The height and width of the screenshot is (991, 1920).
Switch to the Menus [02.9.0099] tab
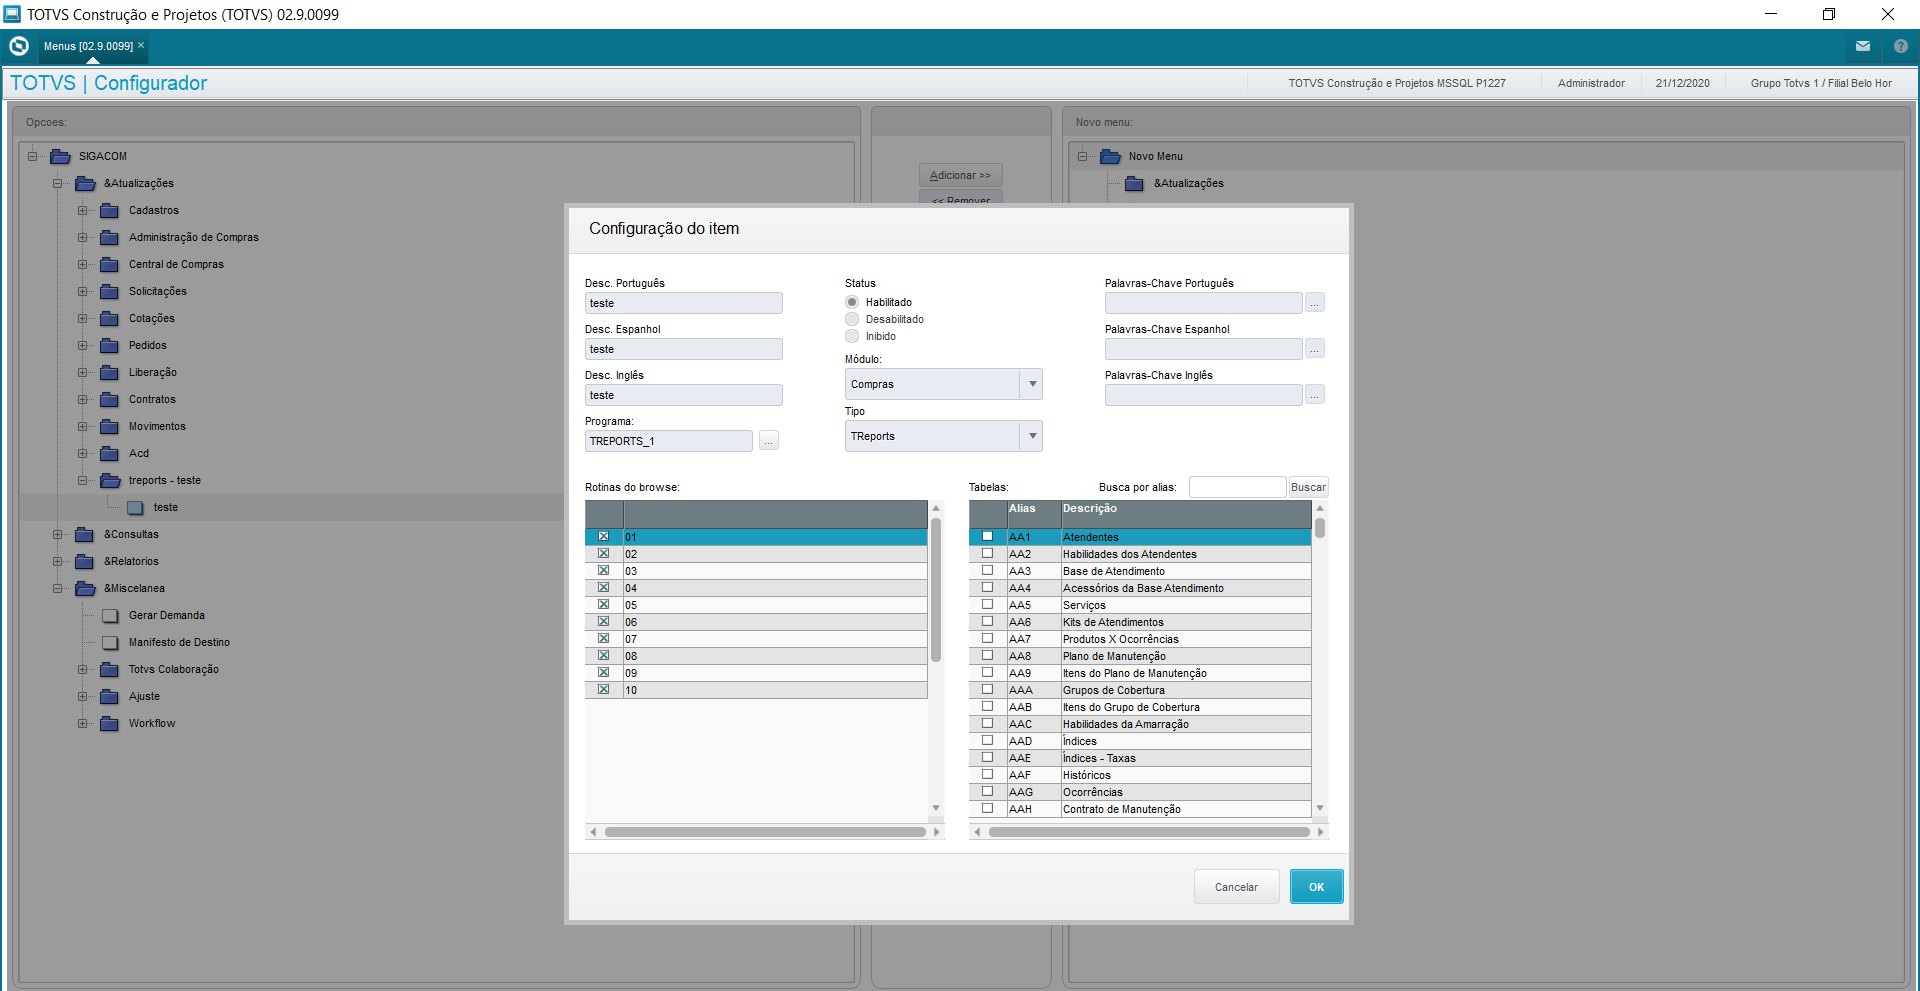point(88,46)
